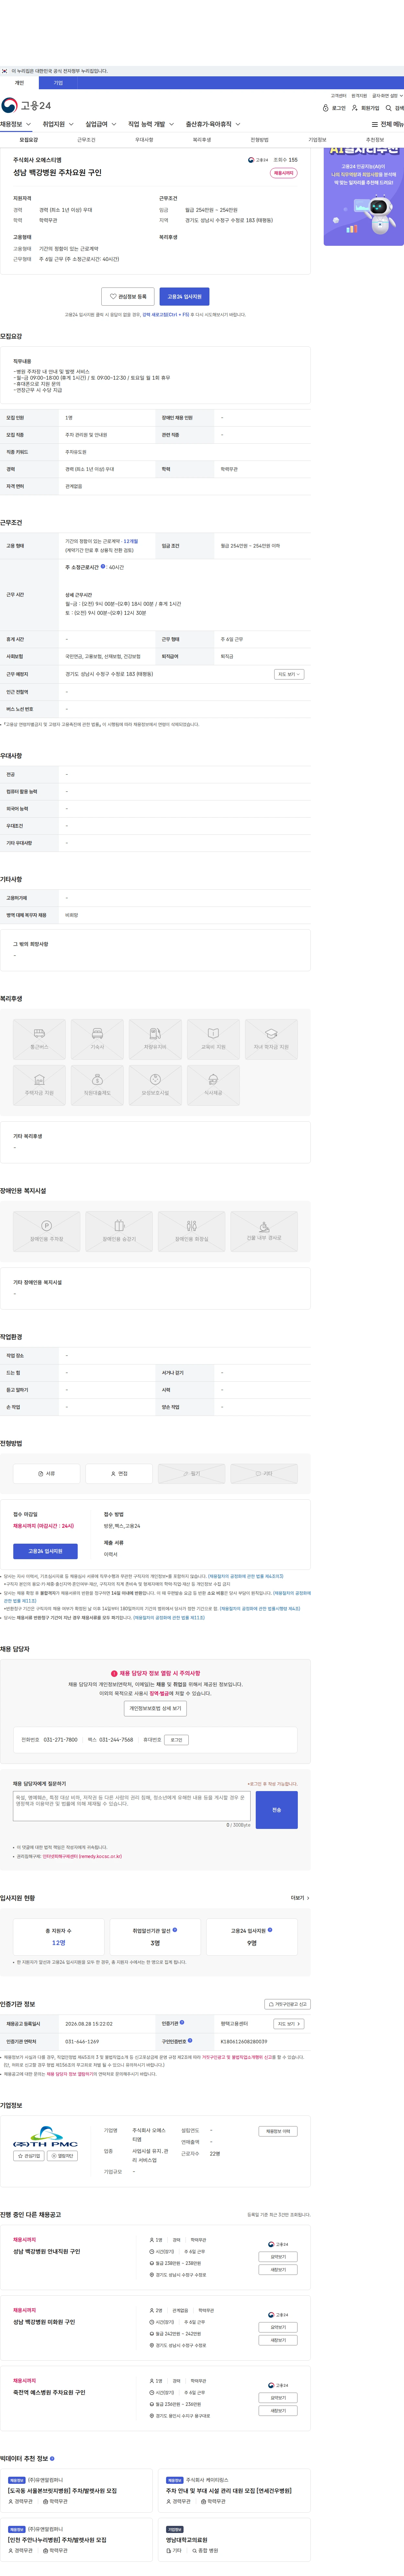Click 개인정보보호법 상세 보기 button

pos(155,1708)
